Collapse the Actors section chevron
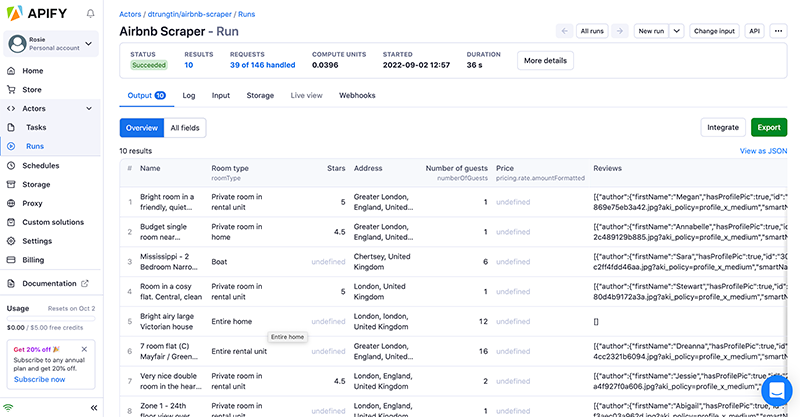 pos(89,109)
